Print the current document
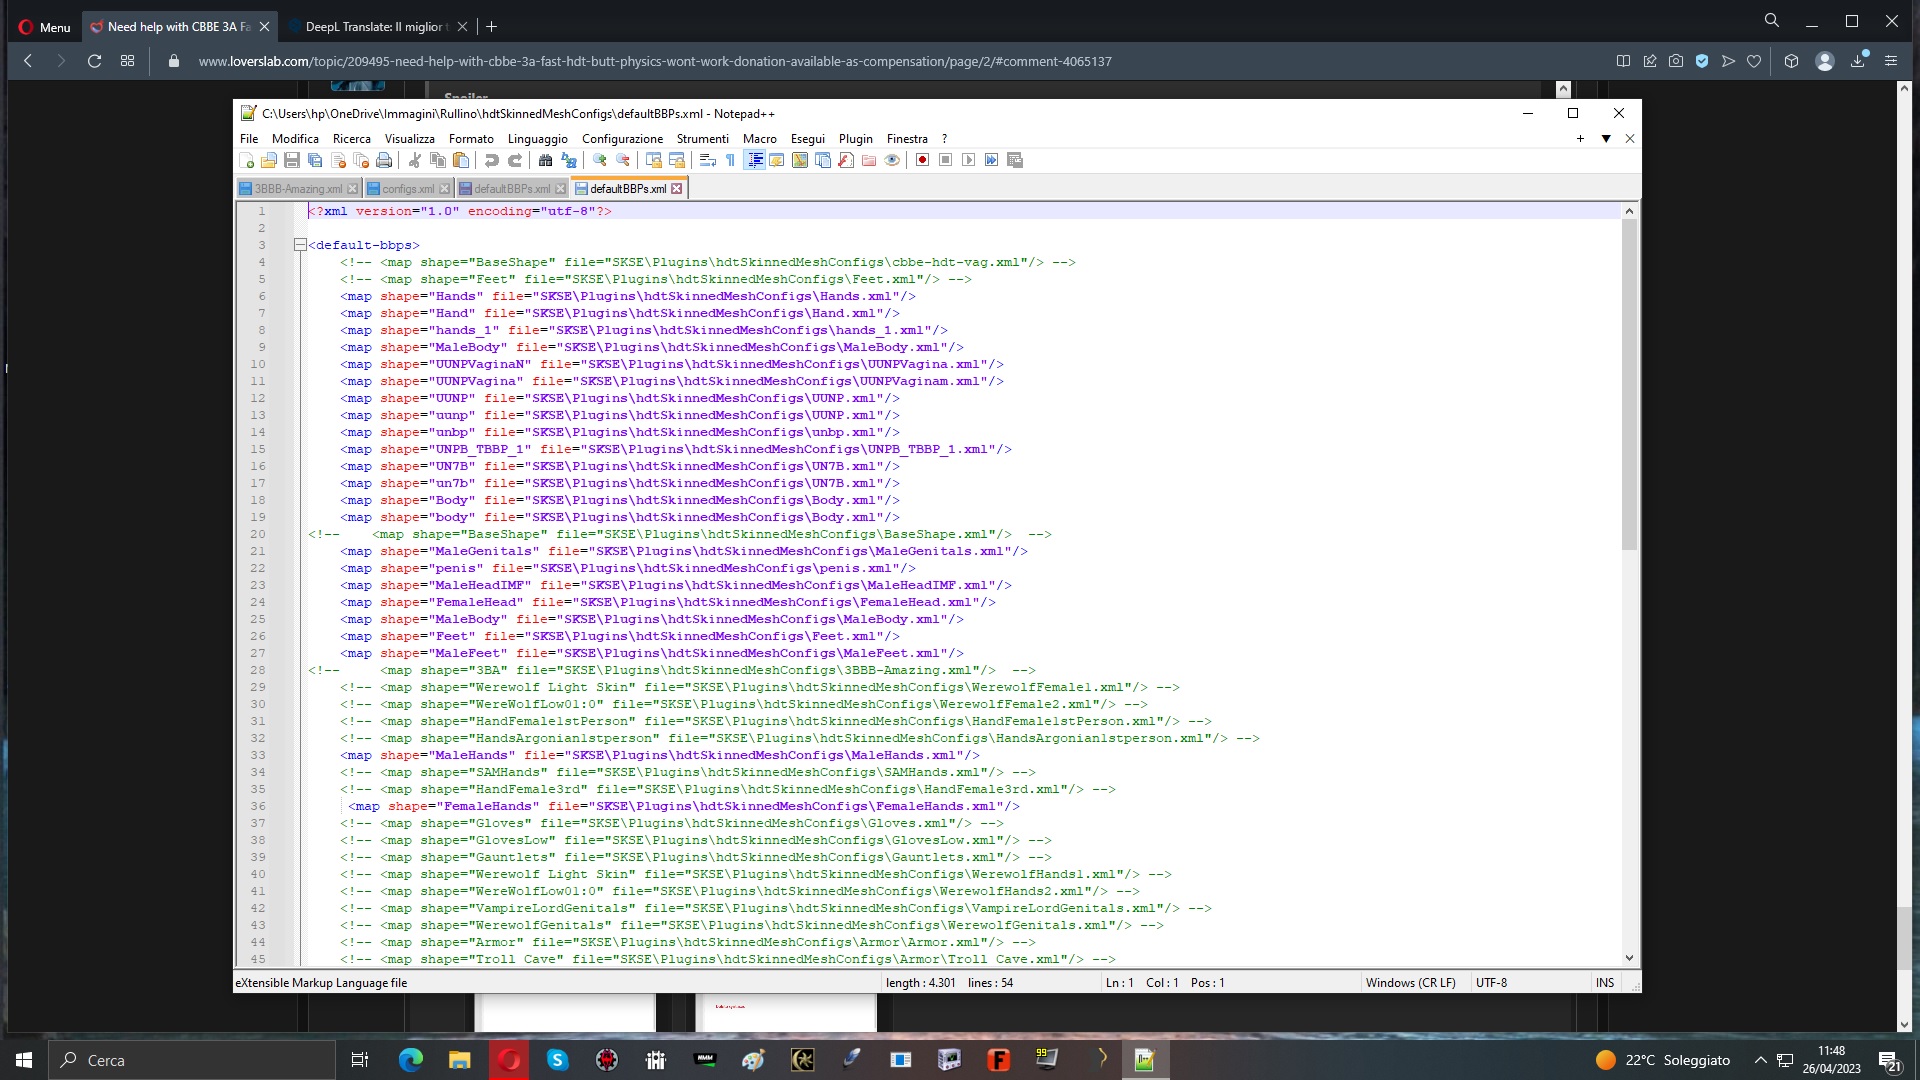The height and width of the screenshot is (1080, 1920). (384, 160)
